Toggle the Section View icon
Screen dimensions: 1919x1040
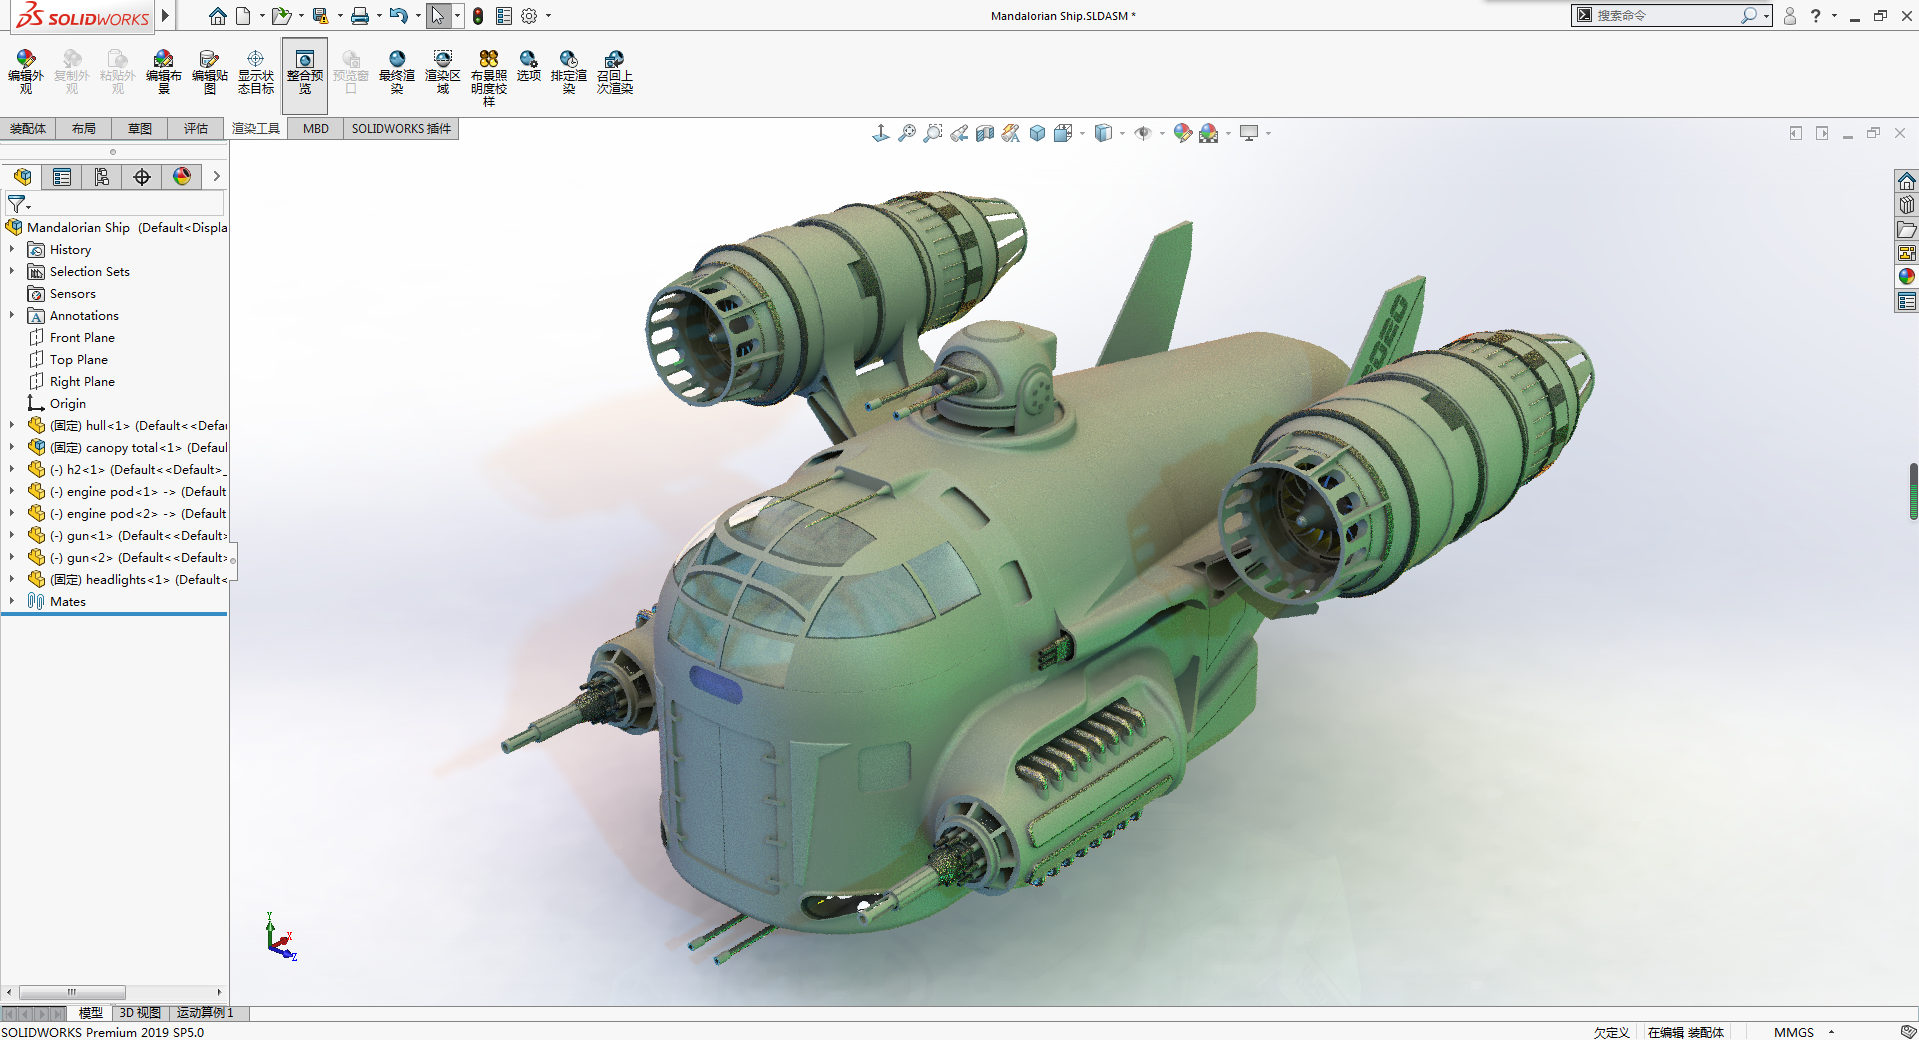[x=985, y=133]
